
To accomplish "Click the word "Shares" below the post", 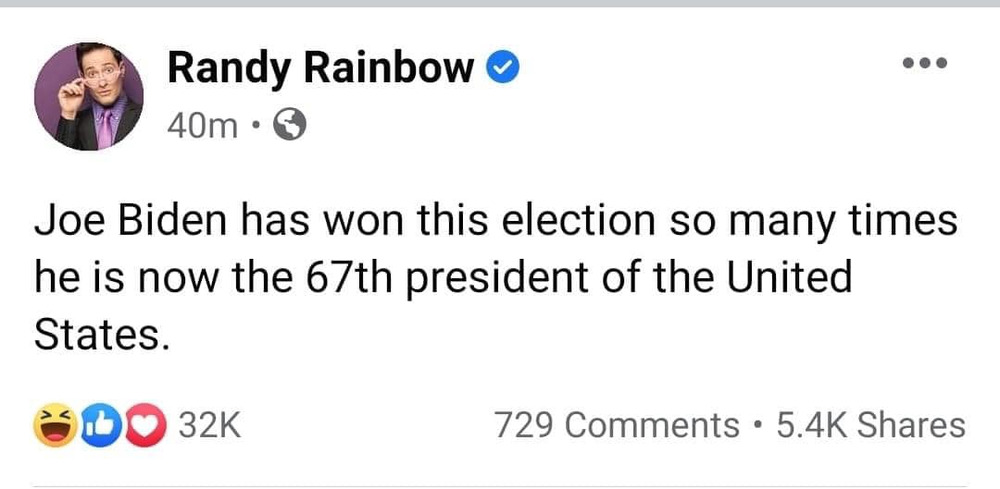I will coord(911,425).
